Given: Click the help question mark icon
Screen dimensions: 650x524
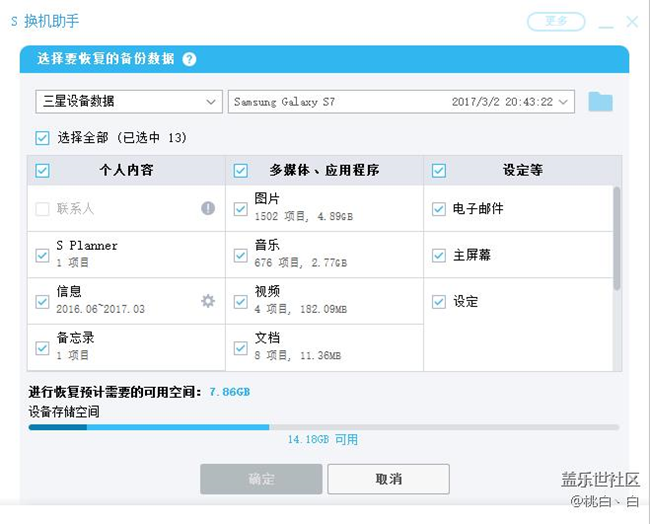Looking at the screenshot, I should coord(189,59).
